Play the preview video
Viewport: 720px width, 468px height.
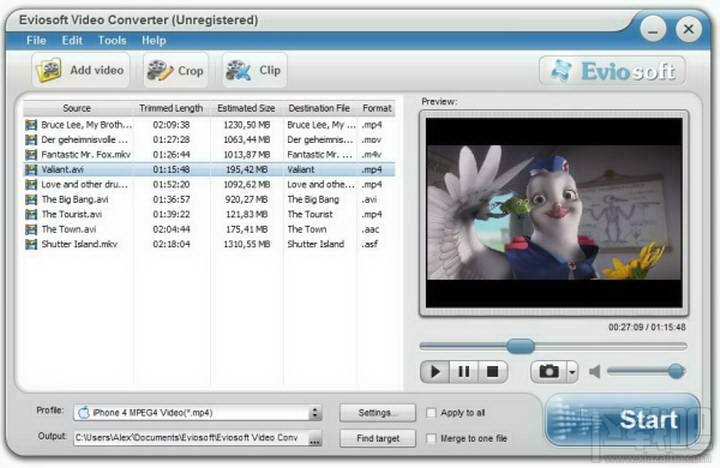435,372
